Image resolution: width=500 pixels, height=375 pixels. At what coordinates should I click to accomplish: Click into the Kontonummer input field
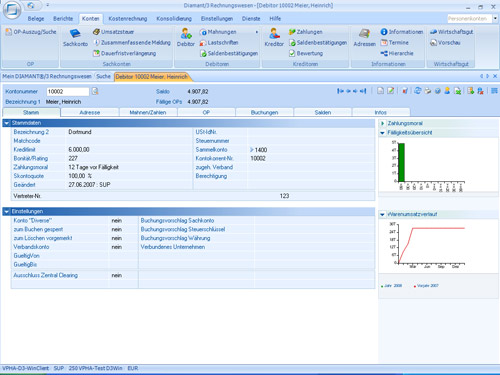click(68, 91)
